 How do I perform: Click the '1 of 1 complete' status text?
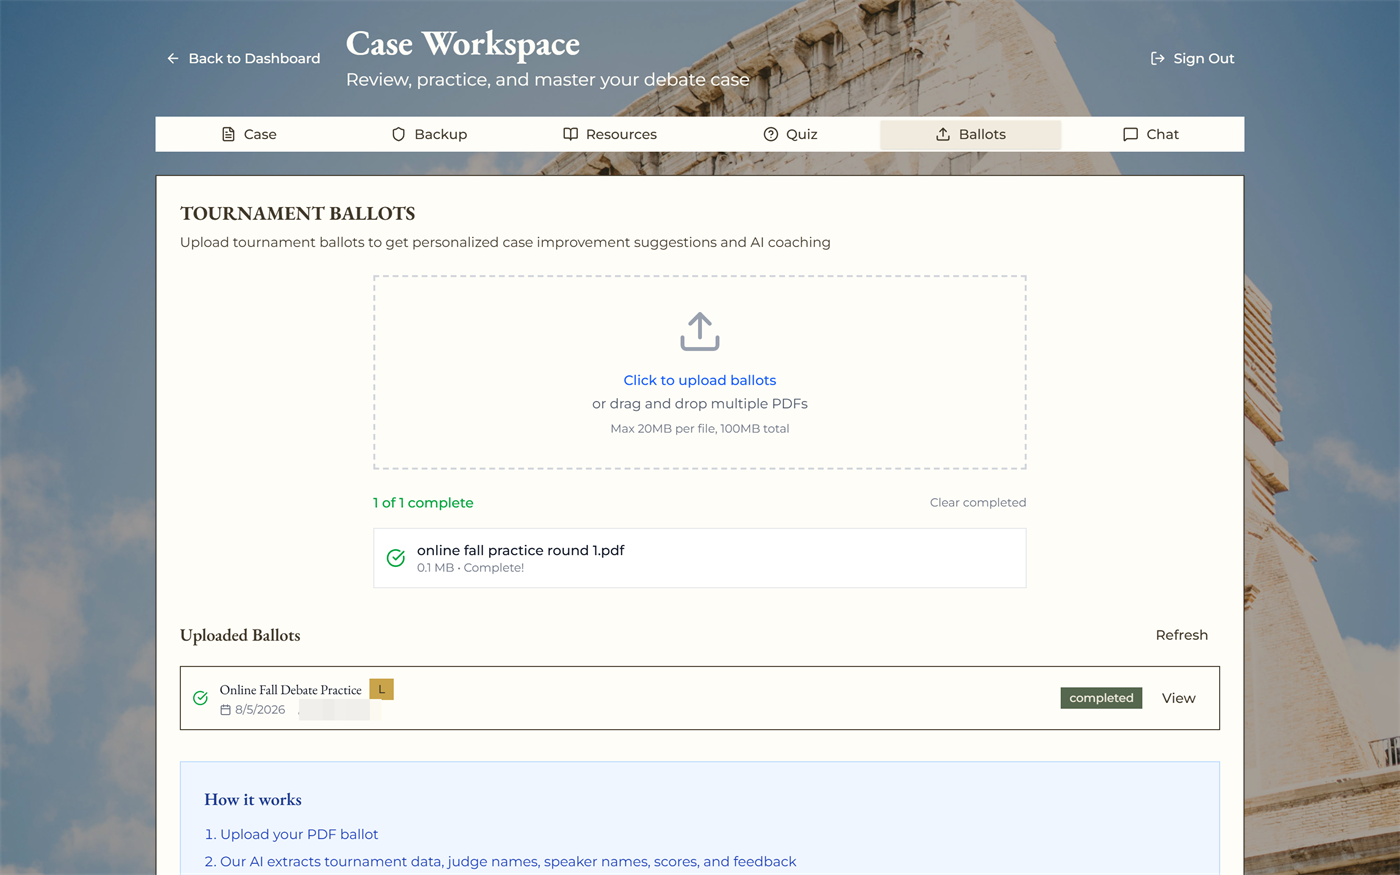tap(423, 503)
